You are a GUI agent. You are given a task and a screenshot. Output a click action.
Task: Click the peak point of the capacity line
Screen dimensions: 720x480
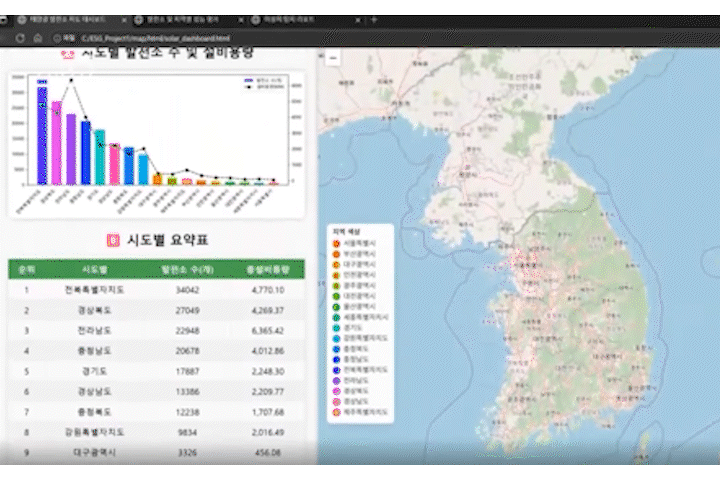pyautogui.click(x=71, y=80)
